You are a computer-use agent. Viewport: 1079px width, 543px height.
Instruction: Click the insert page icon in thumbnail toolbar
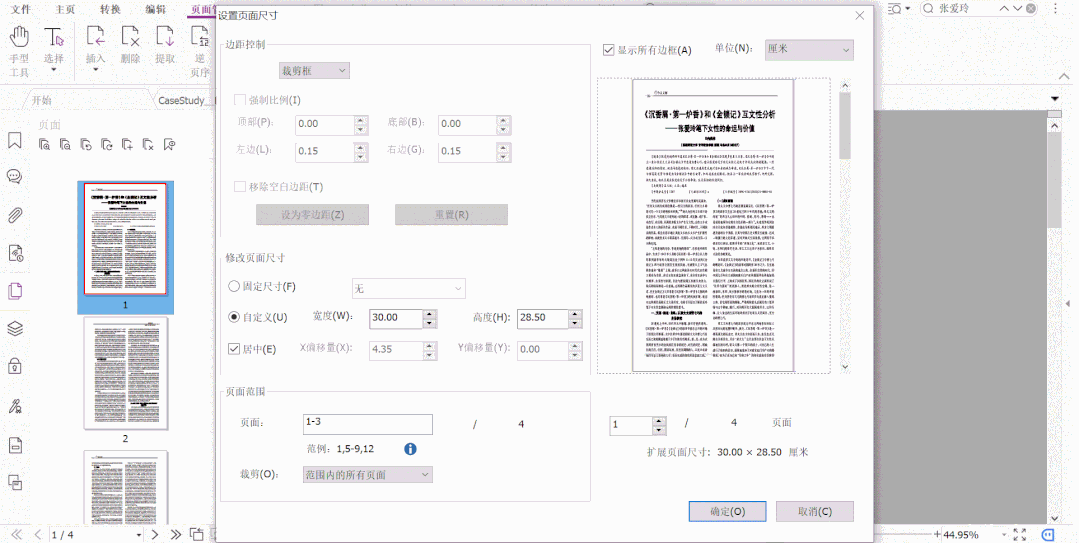[x=127, y=145]
